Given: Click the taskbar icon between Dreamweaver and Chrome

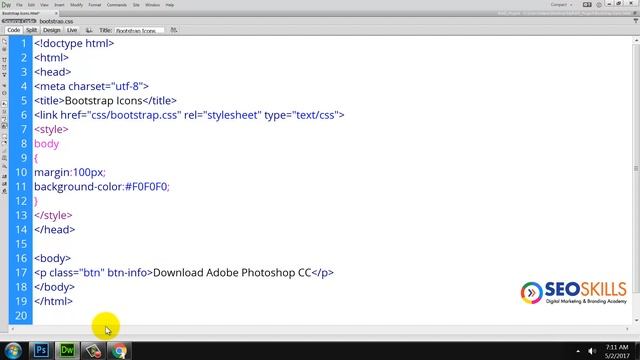Looking at the screenshot, I should click(93, 351).
